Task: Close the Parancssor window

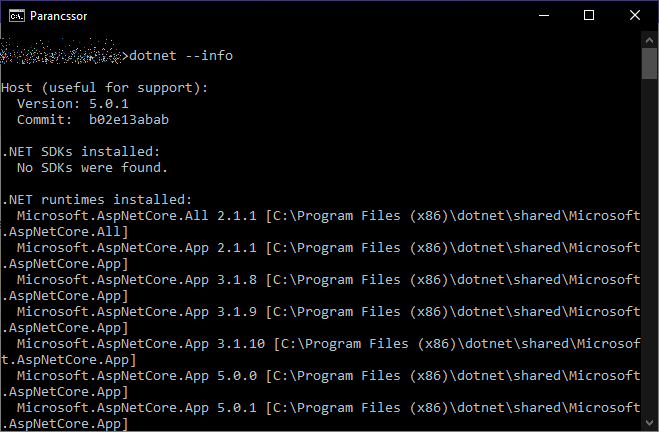Action: (x=634, y=15)
